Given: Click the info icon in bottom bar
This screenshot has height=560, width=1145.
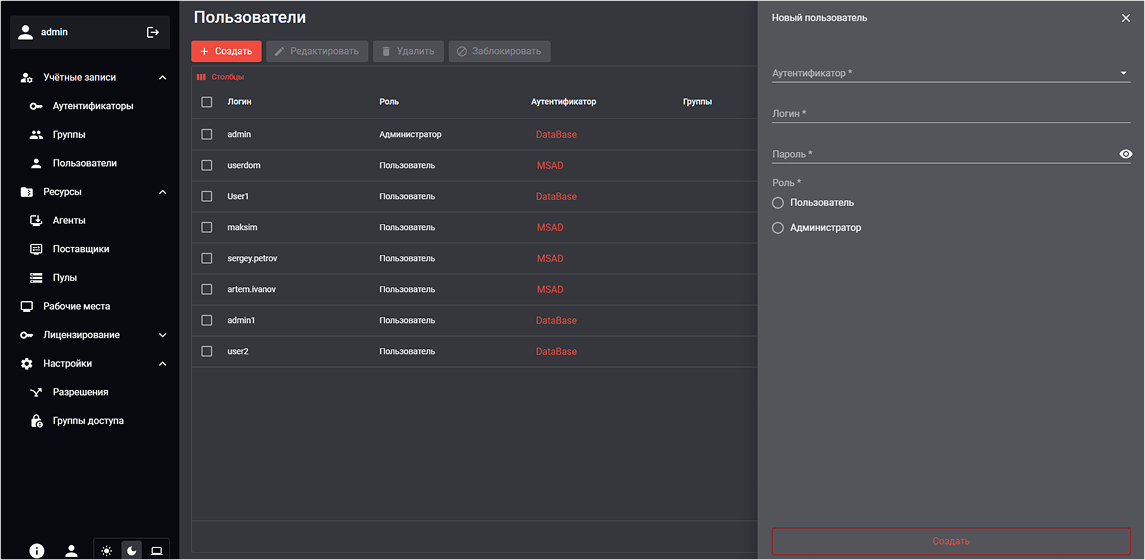Looking at the screenshot, I should click(x=37, y=550).
